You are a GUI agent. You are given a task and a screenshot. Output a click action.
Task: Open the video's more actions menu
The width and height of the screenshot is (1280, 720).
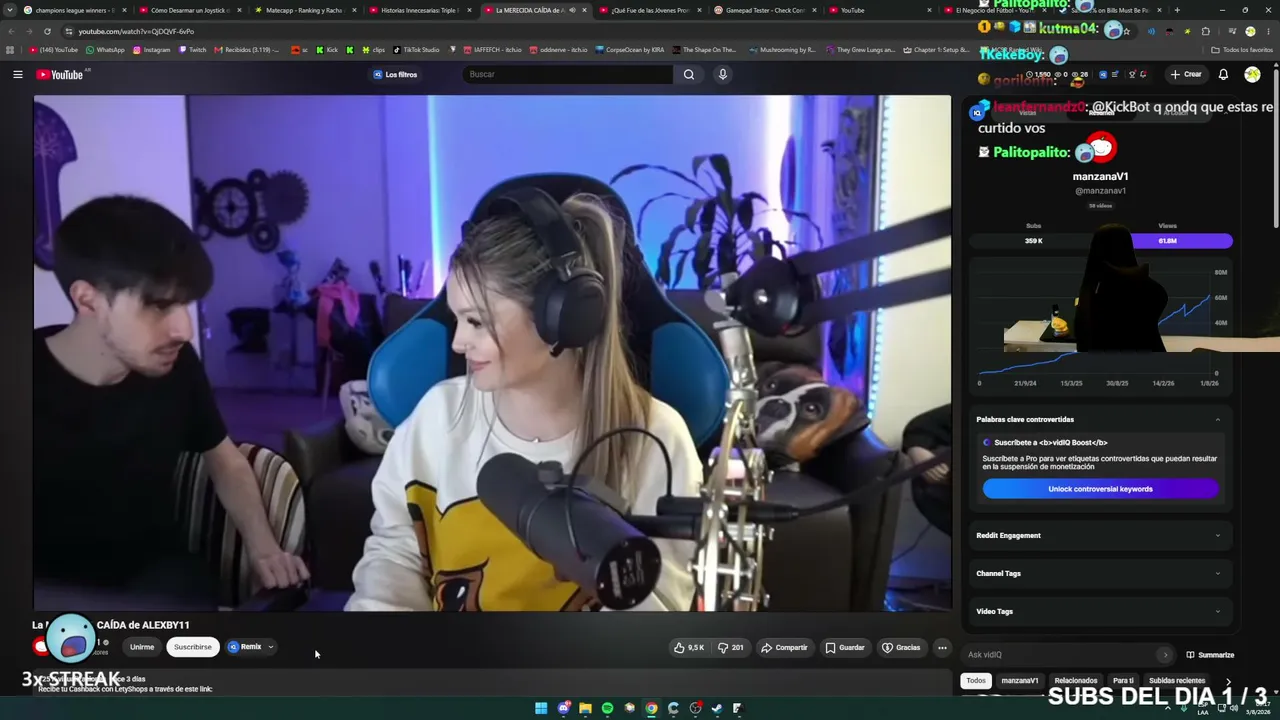(x=942, y=647)
